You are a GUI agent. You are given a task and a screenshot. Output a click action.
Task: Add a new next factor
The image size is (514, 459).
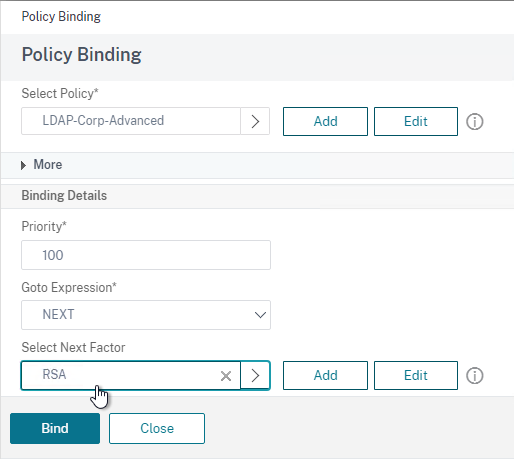[325, 375]
